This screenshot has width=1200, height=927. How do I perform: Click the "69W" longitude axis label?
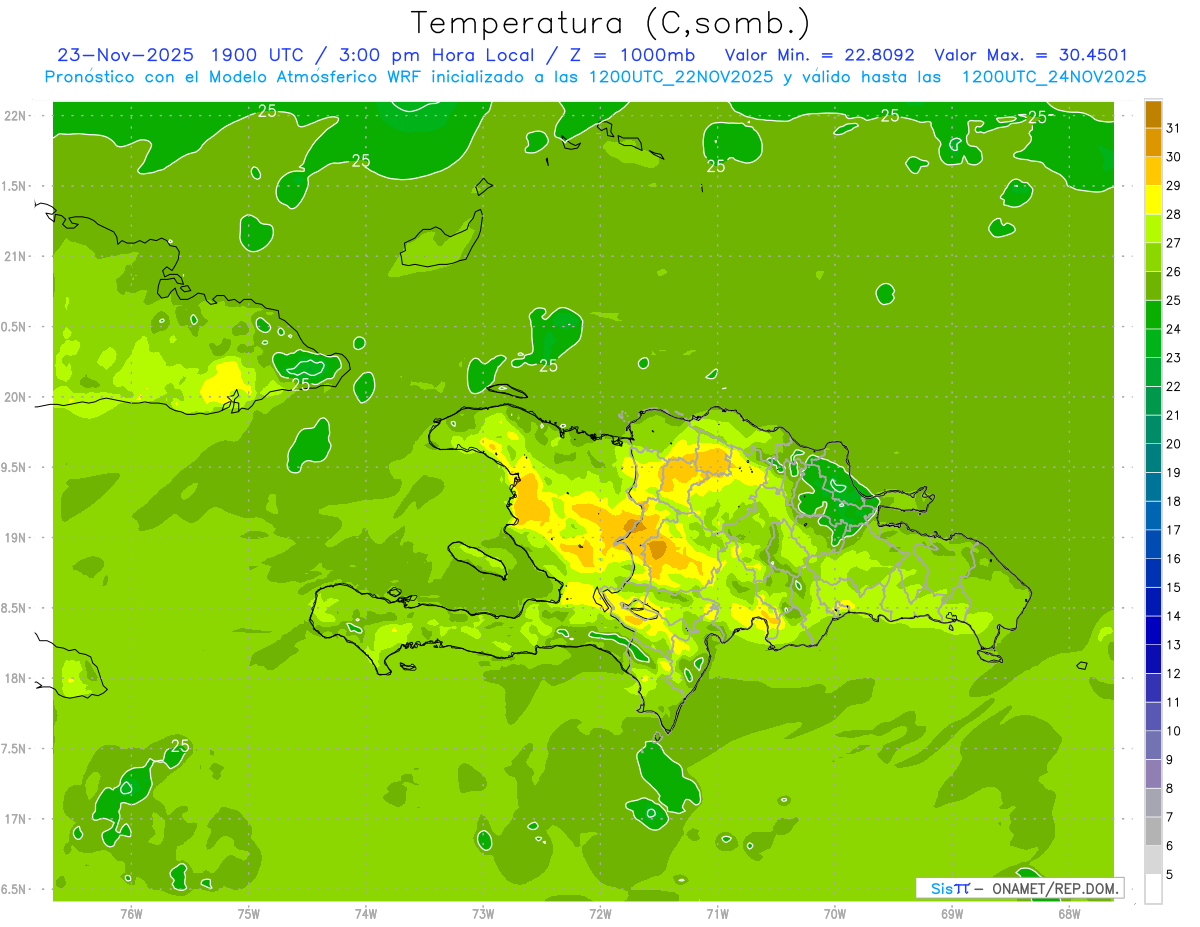pos(952,913)
